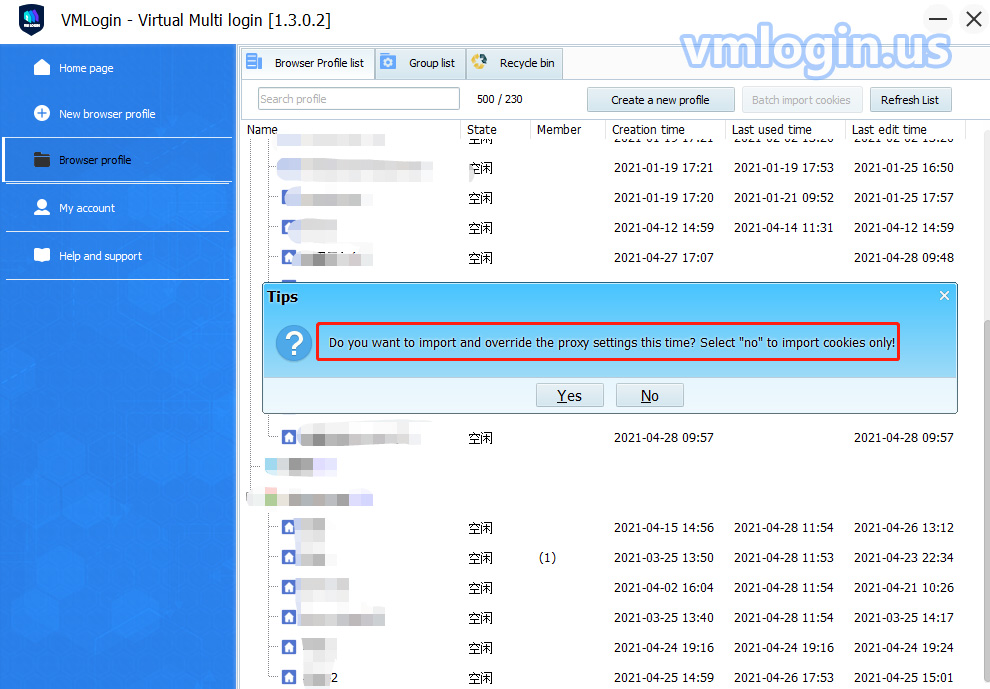Sort by the Creation time column header
Image resolution: width=990 pixels, height=689 pixels.
pyautogui.click(x=648, y=129)
